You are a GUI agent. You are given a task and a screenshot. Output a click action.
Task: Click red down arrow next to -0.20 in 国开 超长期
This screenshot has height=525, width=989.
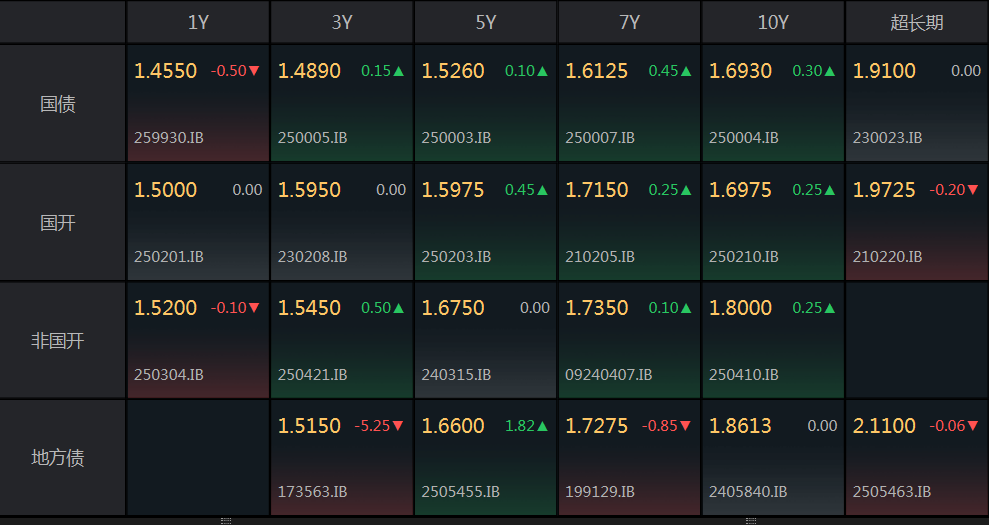tap(973, 190)
